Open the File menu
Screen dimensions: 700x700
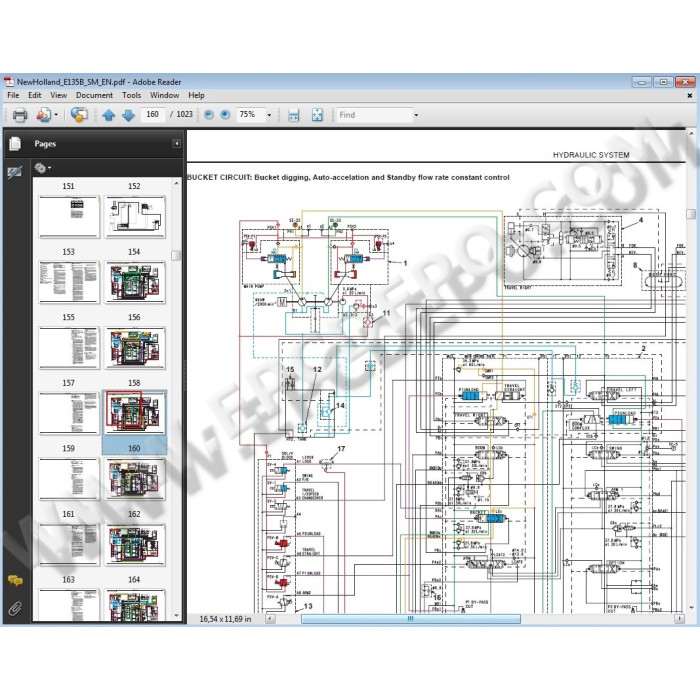(x=13, y=95)
